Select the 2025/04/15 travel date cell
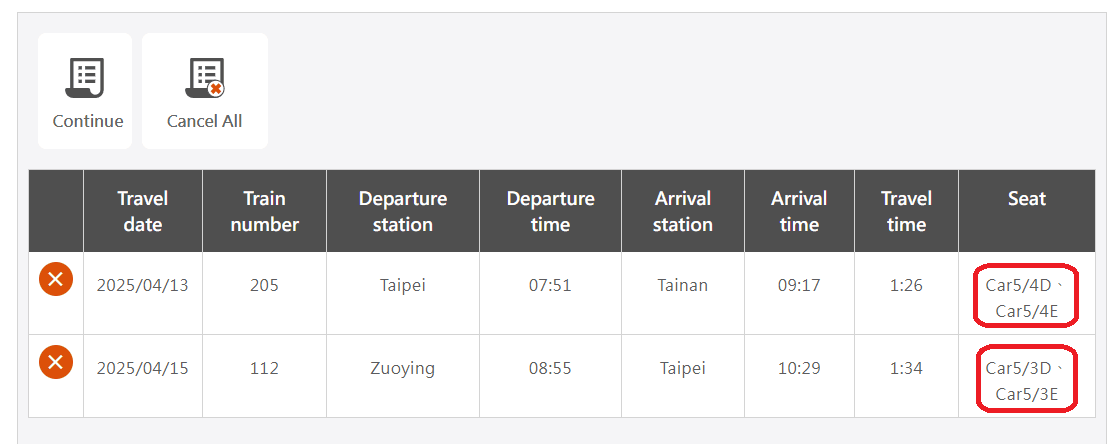 (x=142, y=368)
